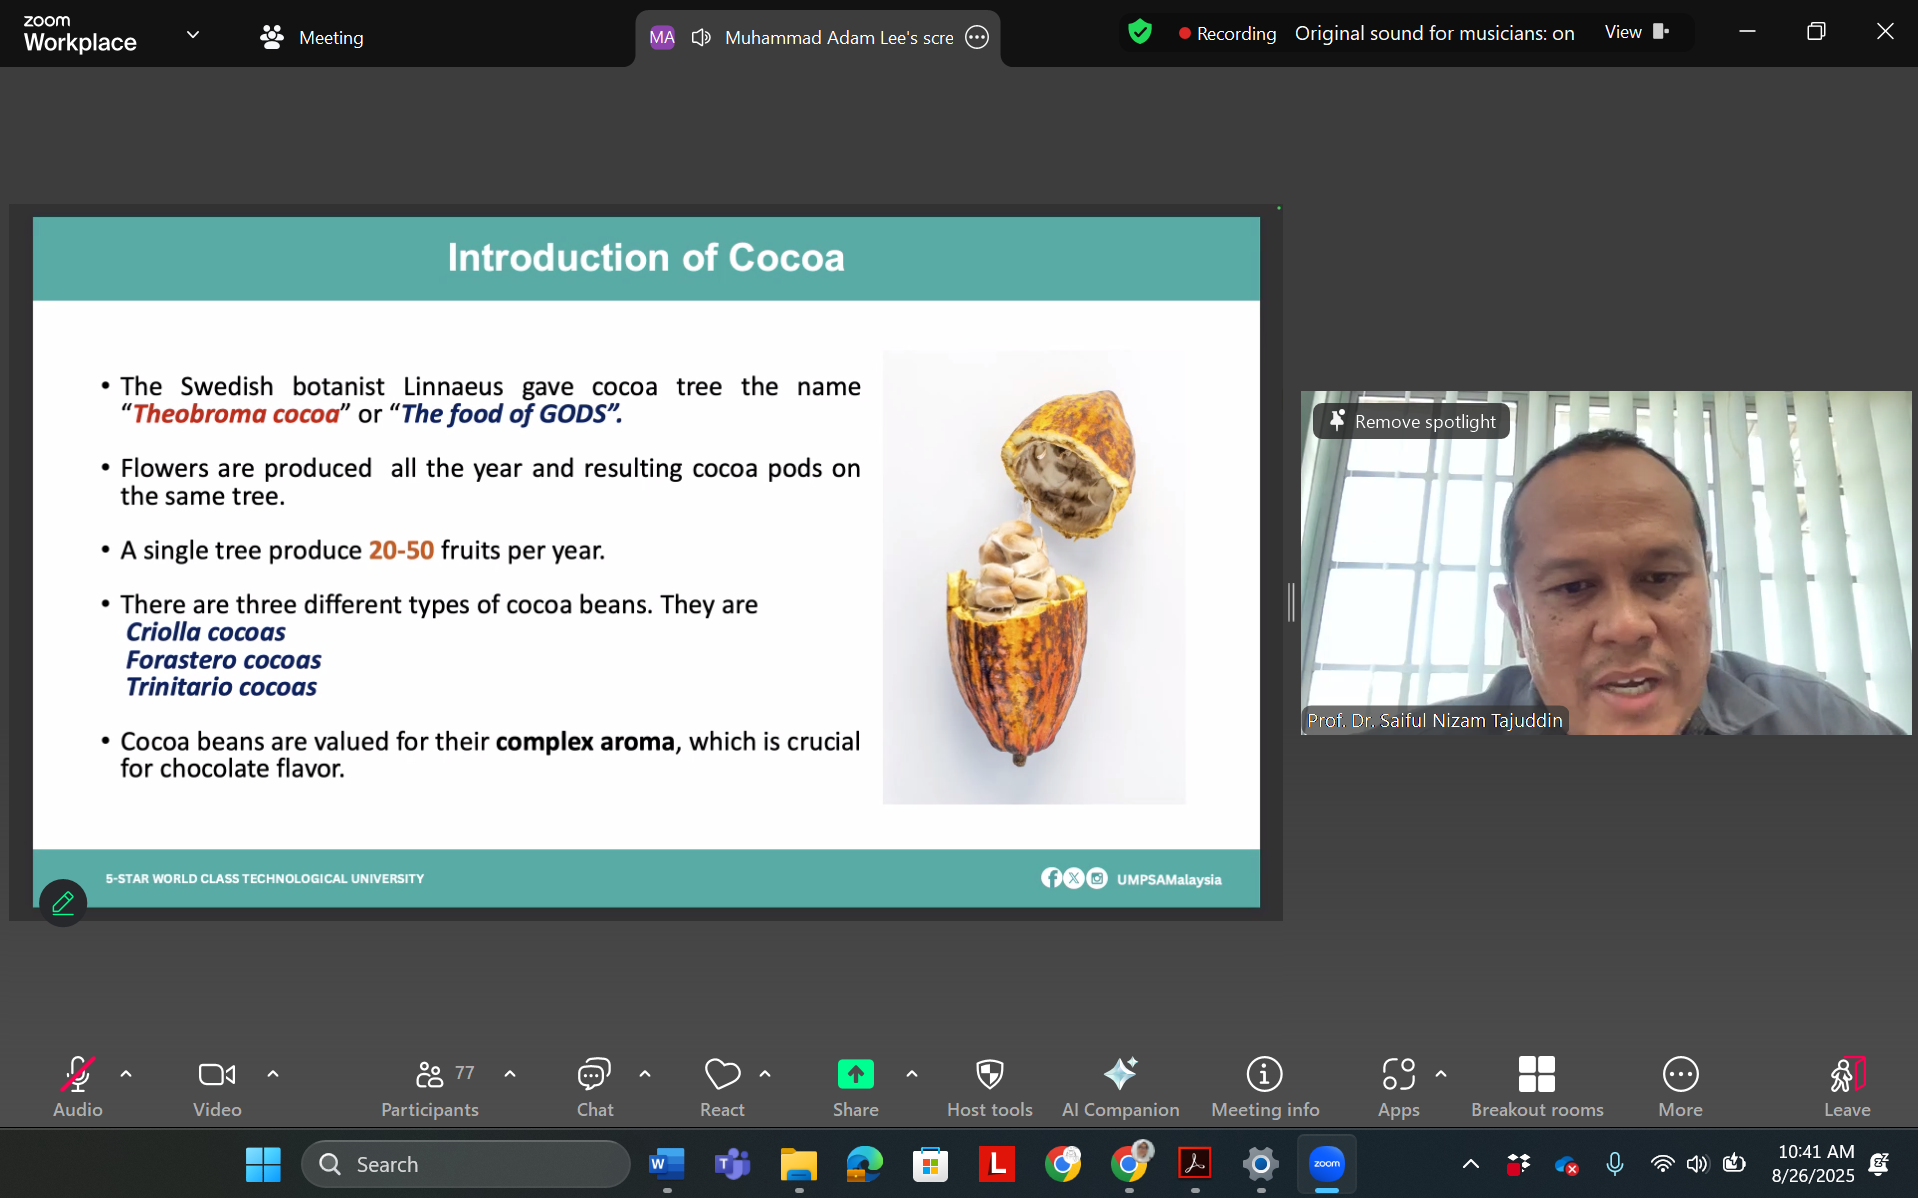Click Remove spotlight on speaker video

tap(1411, 421)
